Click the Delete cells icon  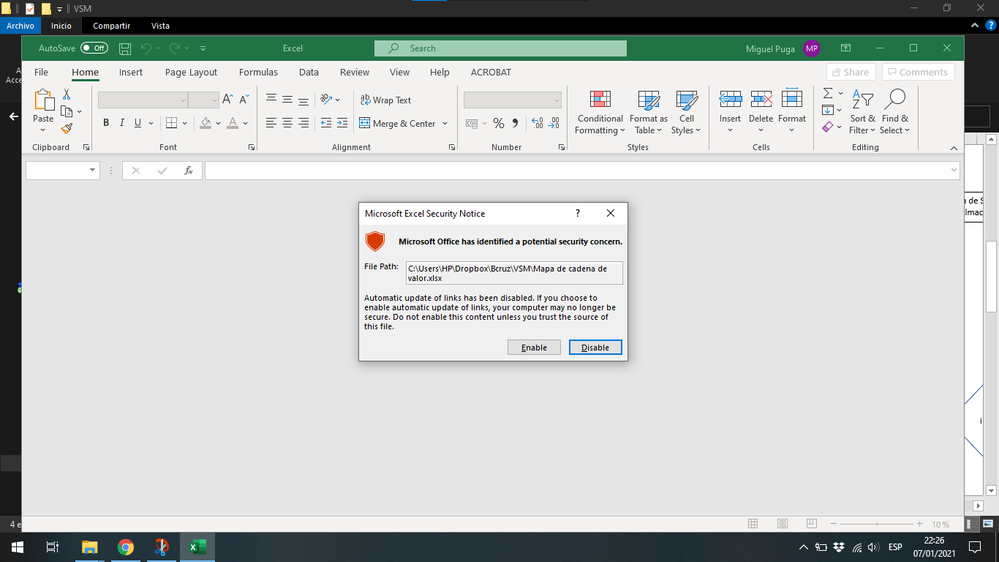click(761, 100)
